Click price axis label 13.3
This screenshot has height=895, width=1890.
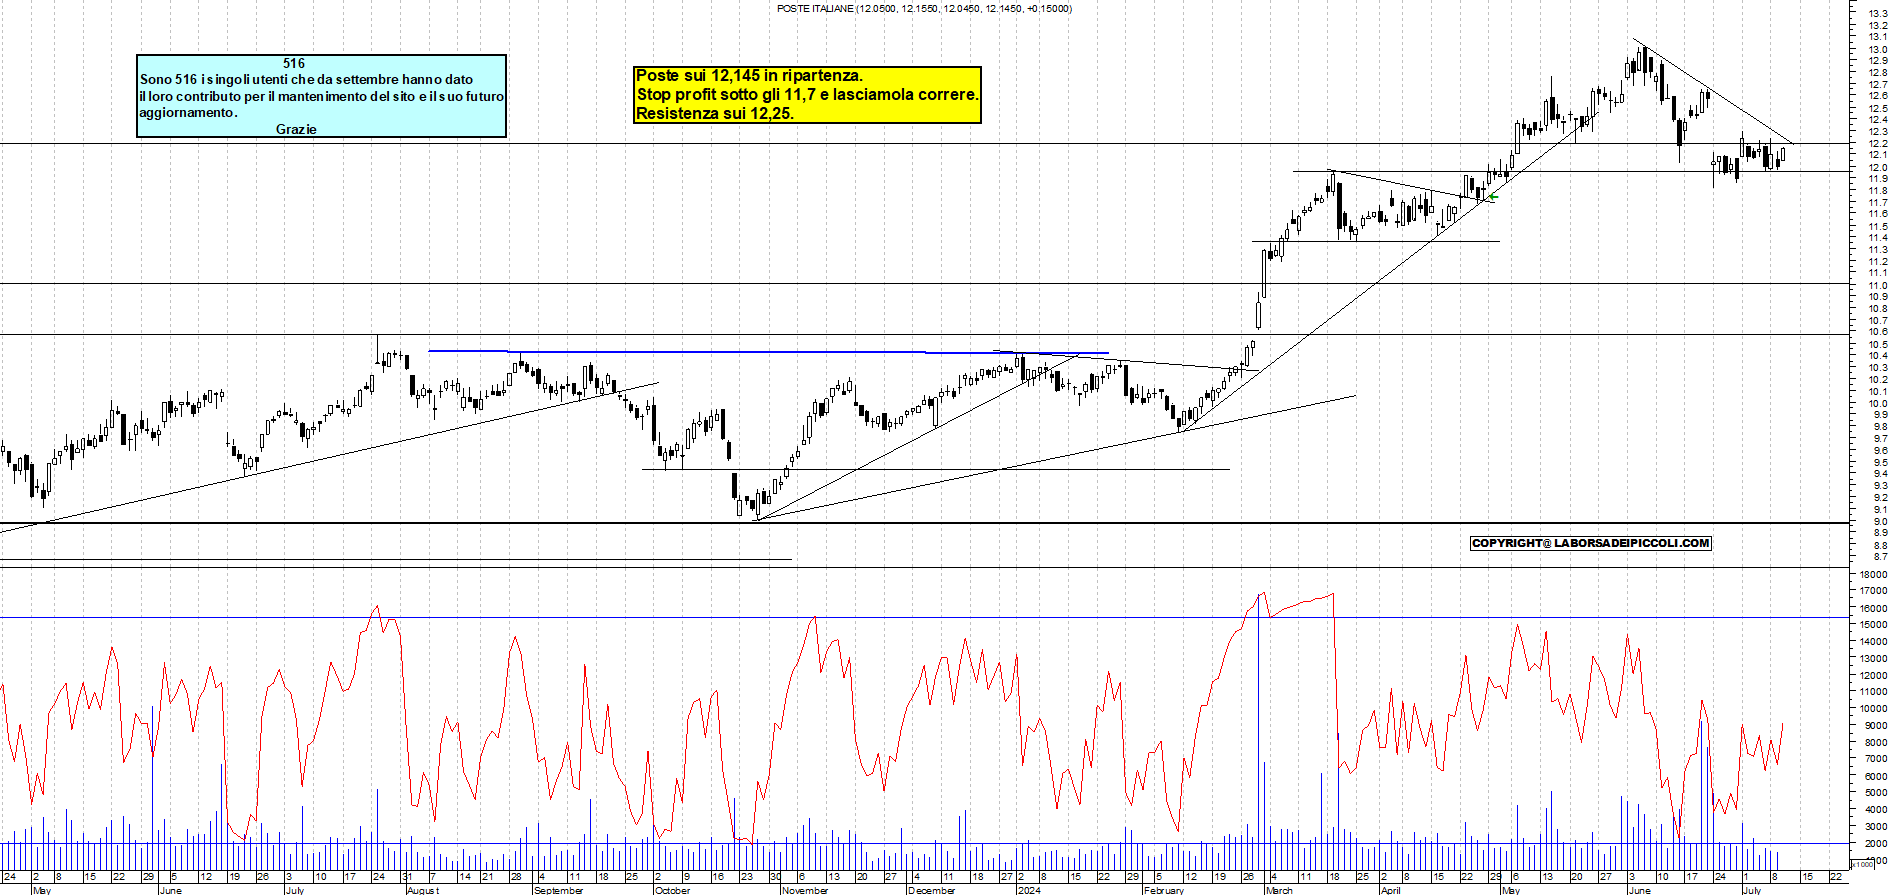1877,14
